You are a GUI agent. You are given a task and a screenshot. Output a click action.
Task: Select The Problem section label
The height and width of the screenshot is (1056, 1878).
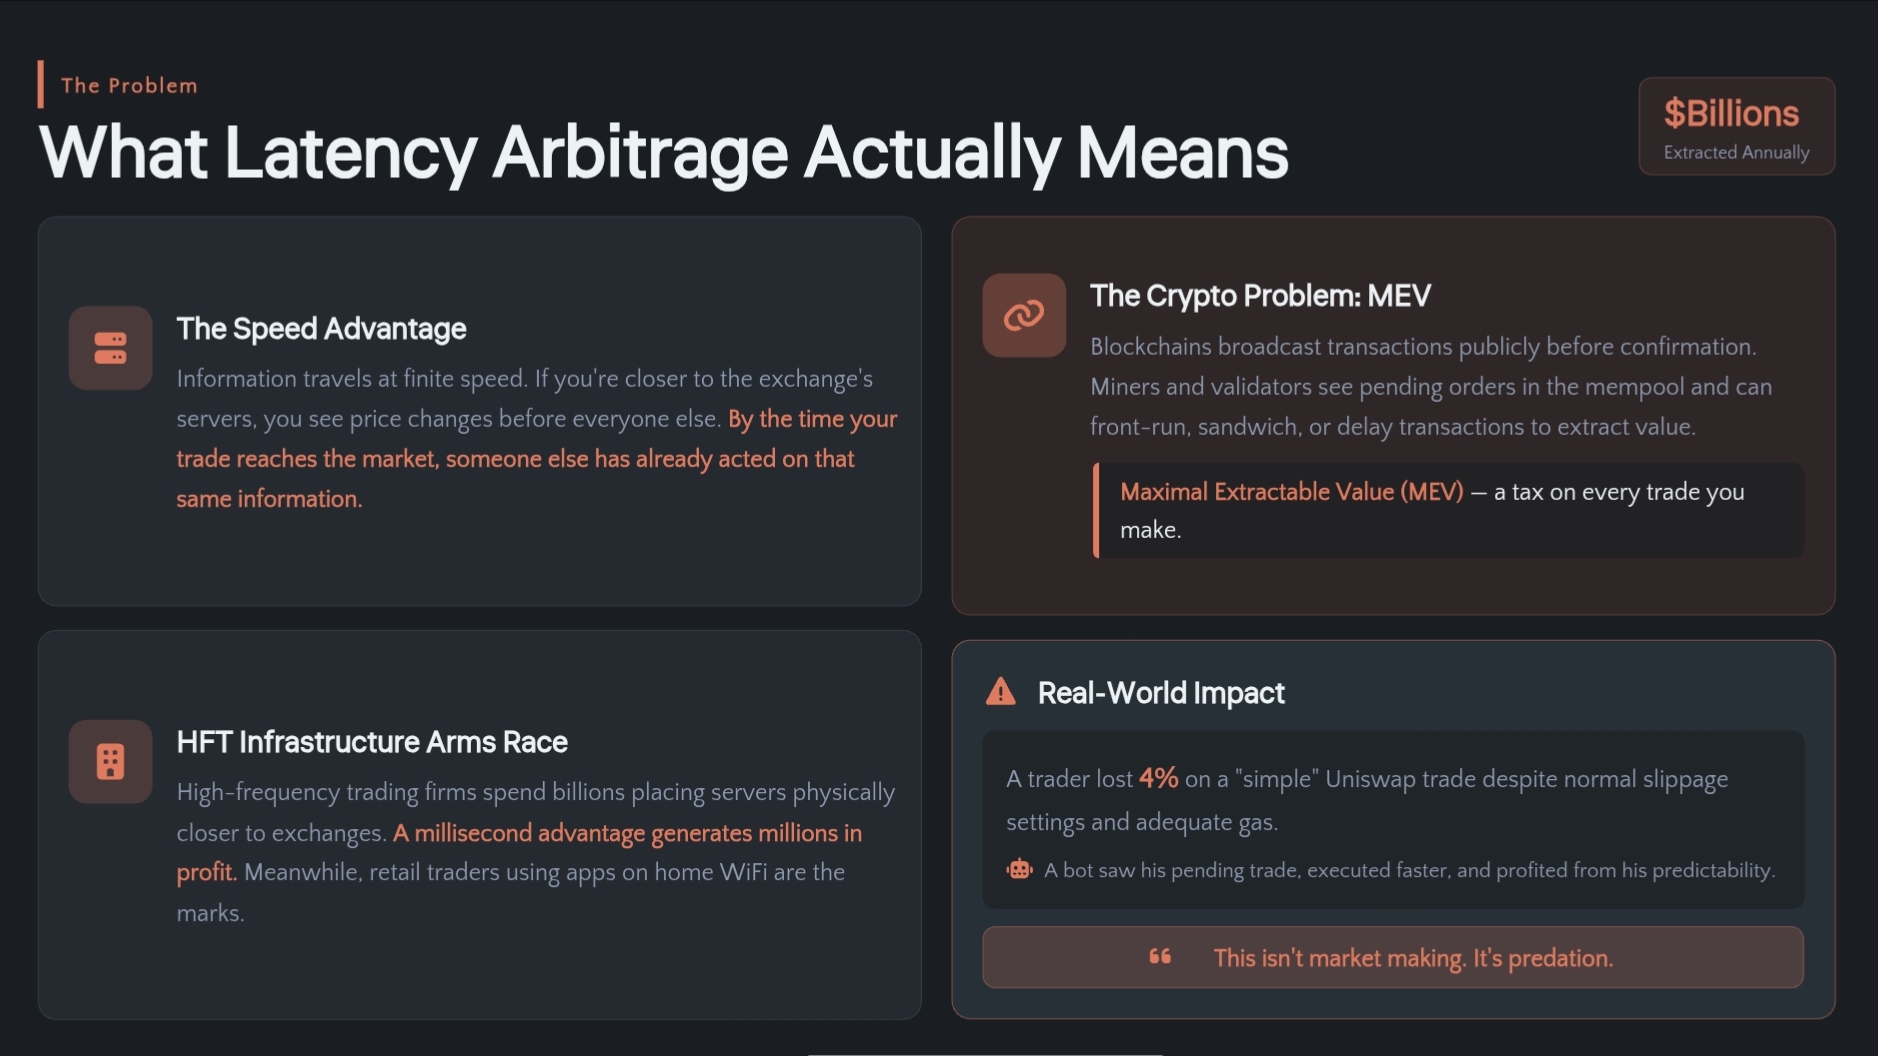point(129,85)
